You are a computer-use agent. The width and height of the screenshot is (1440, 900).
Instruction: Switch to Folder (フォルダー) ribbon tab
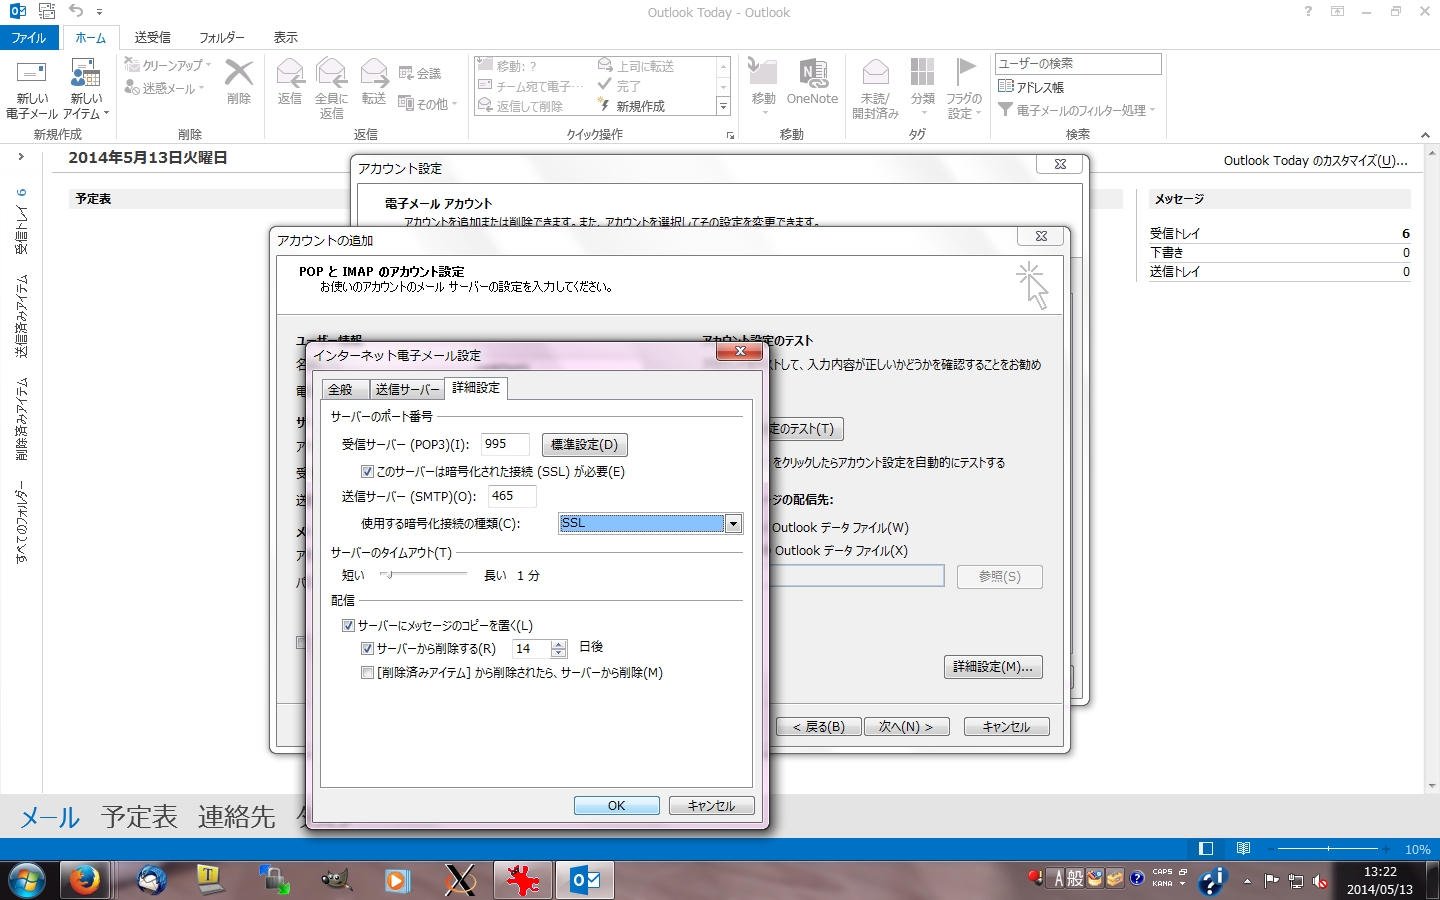click(x=221, y=37)
